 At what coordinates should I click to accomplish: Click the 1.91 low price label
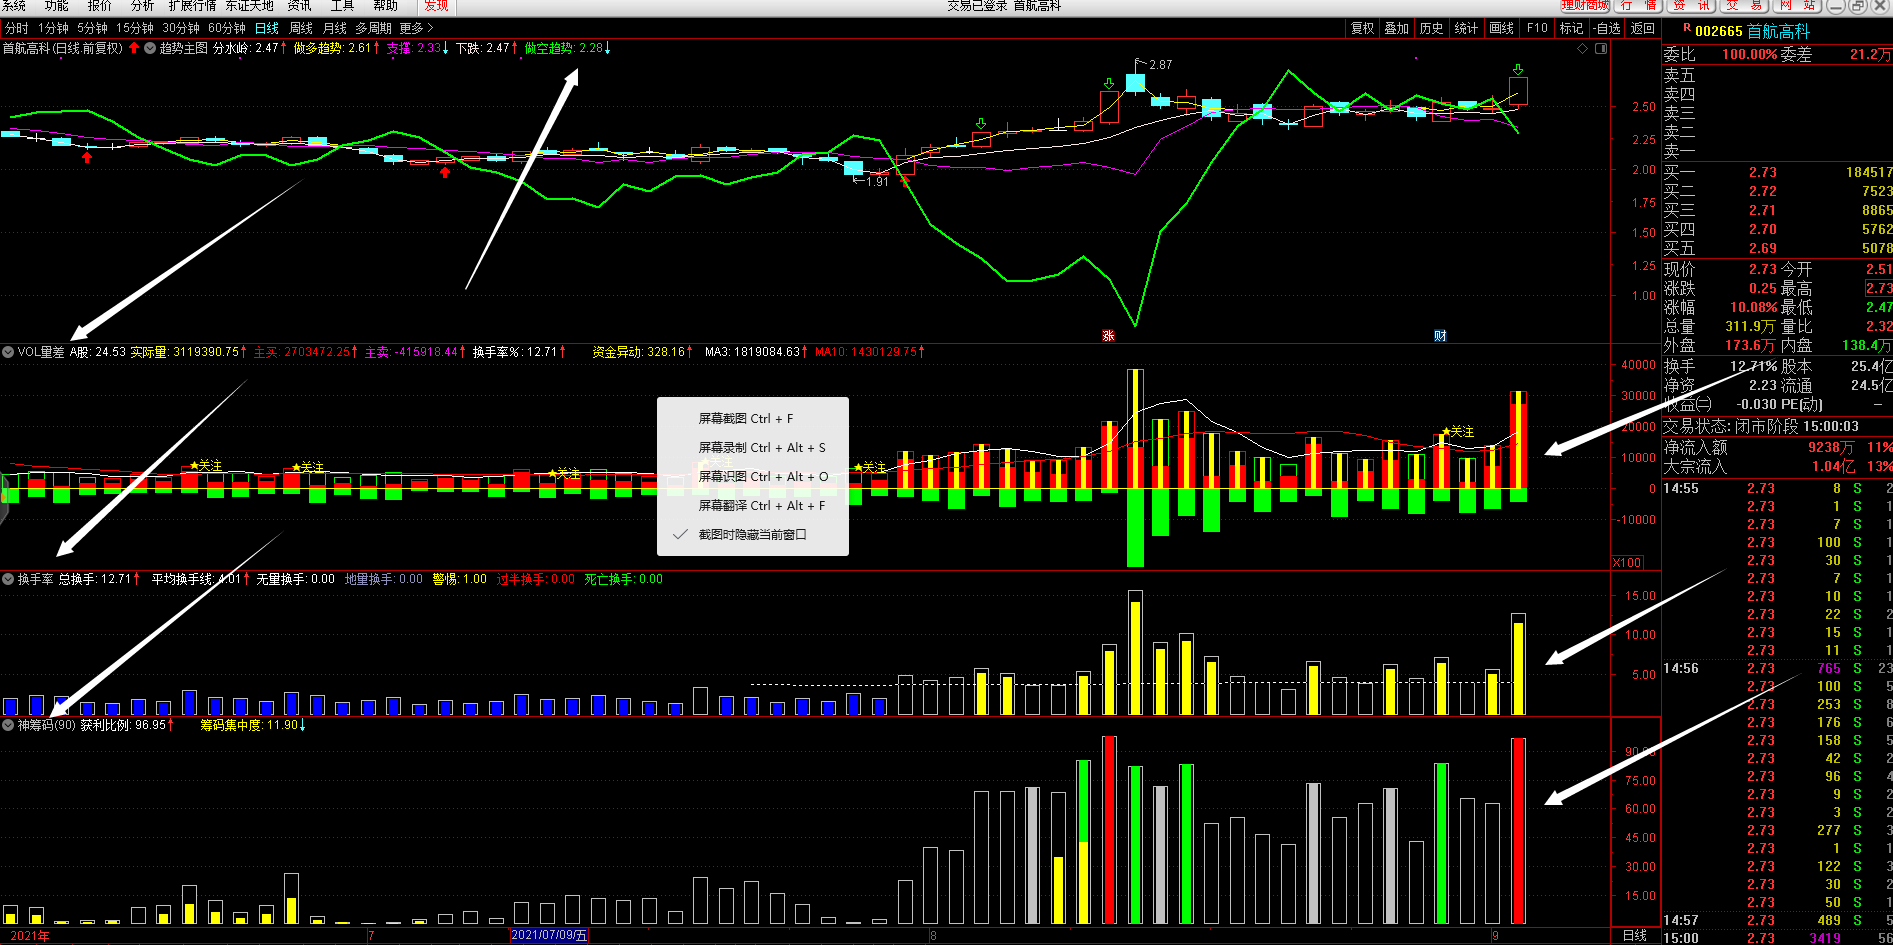pos(877,182)
